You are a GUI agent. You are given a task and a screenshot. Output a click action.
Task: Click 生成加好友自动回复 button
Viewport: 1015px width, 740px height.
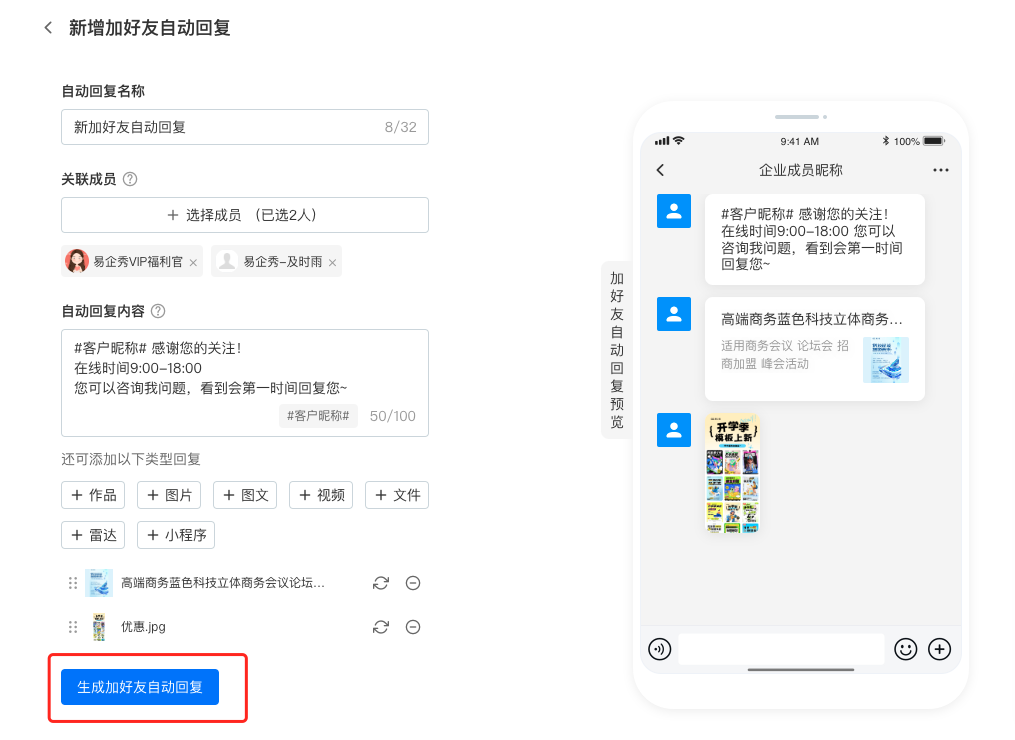(140, 687)
